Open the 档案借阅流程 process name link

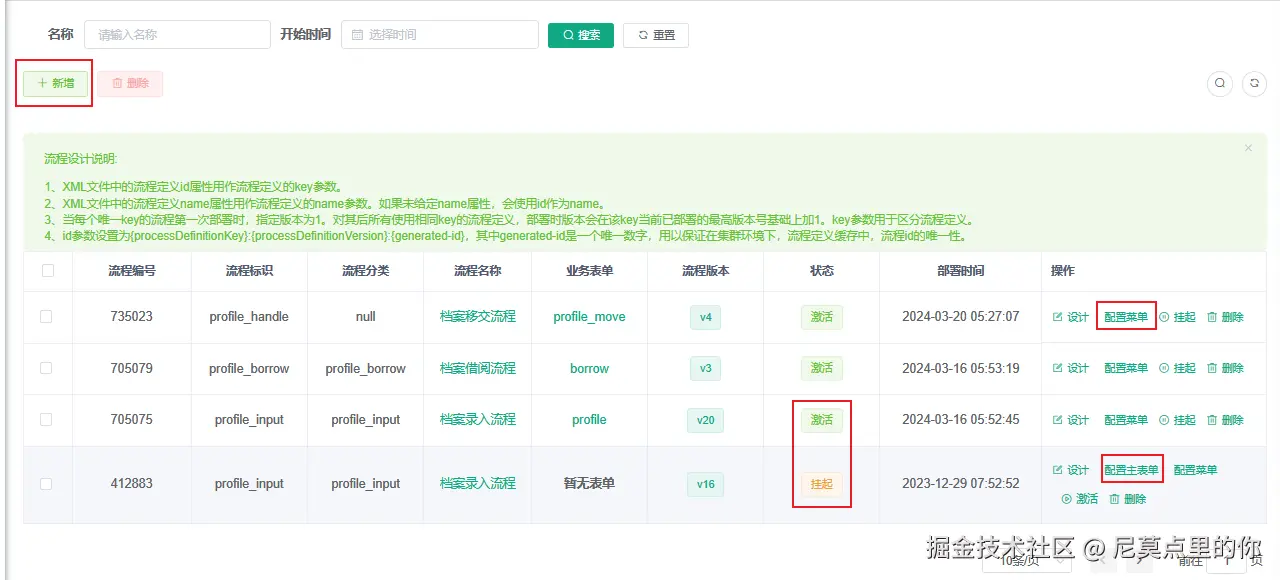tap(478, 368)
